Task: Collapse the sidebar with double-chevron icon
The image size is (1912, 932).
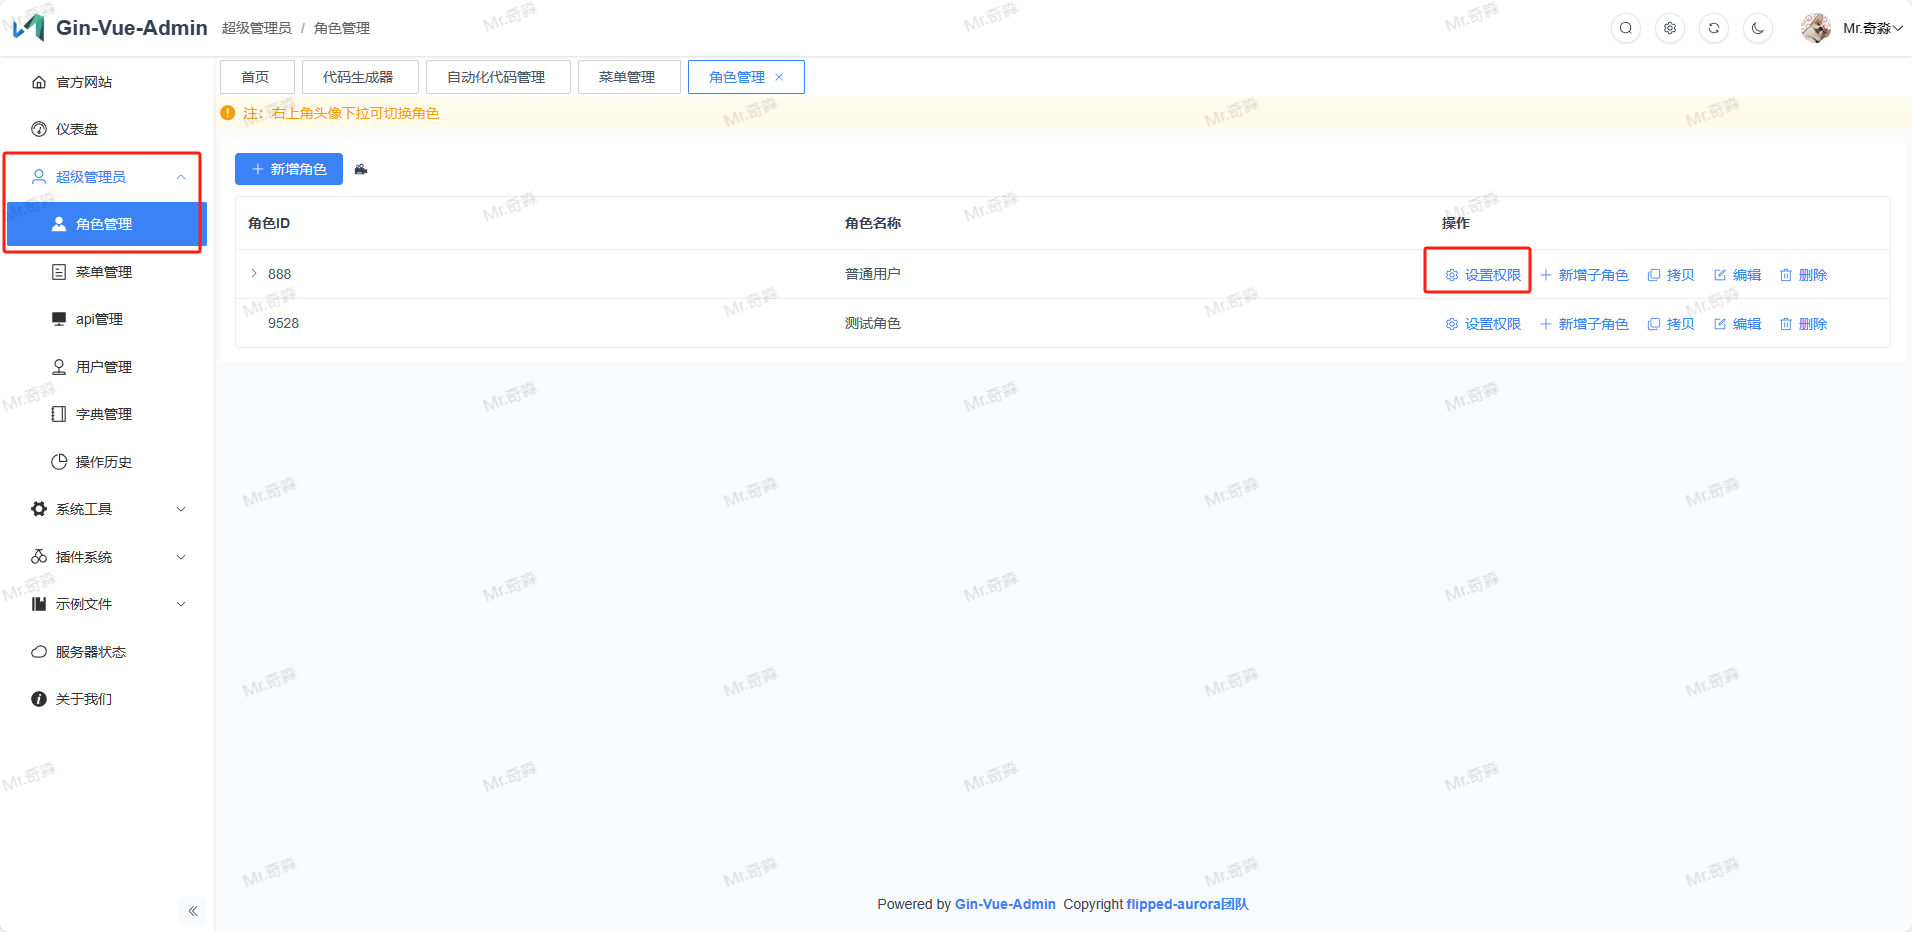Action: (x=193, y=911)
